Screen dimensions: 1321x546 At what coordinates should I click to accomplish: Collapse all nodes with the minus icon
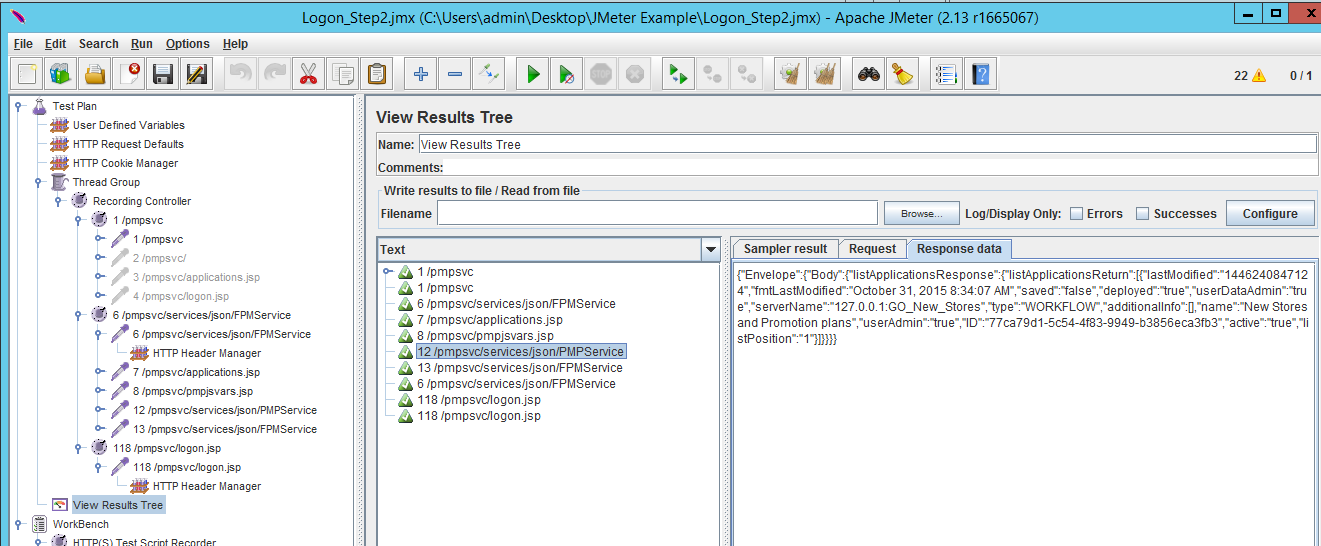[x=455, y=73]
